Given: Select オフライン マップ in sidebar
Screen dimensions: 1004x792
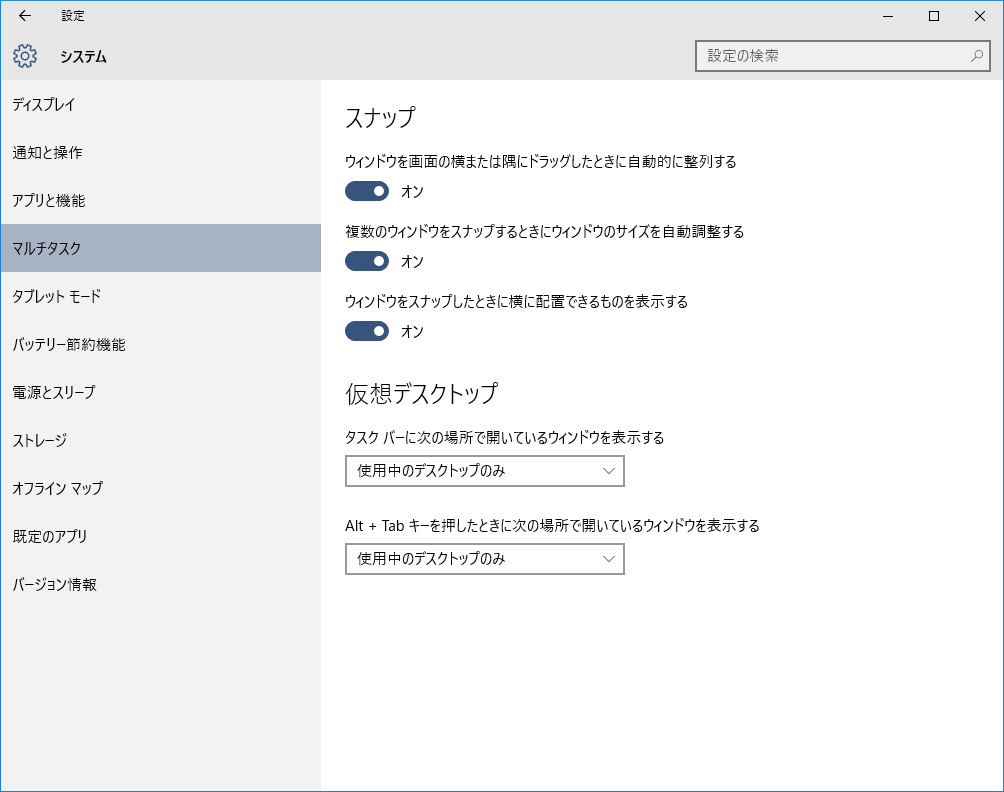Looking at the screenshot, I should (161, 489).
